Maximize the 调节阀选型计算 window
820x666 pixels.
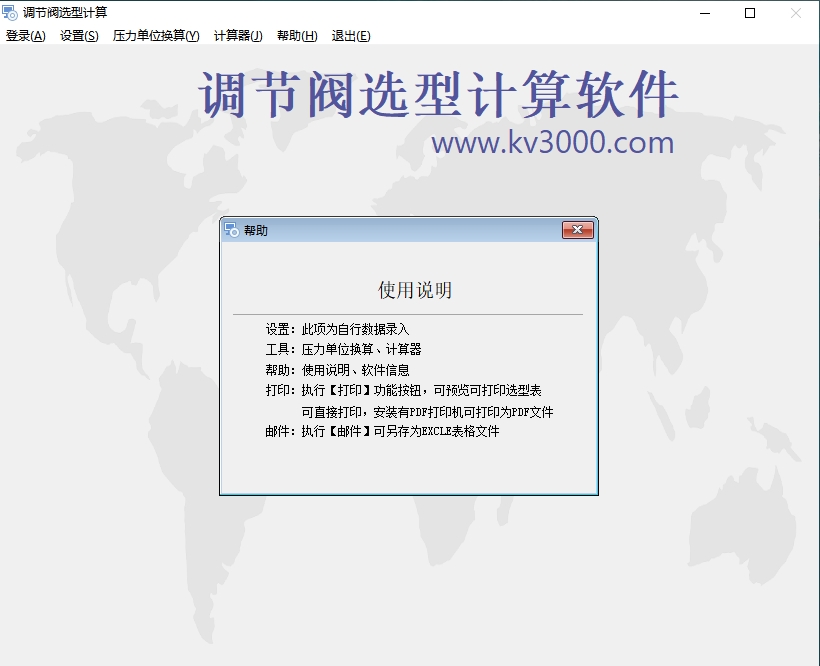pos(750,13)
